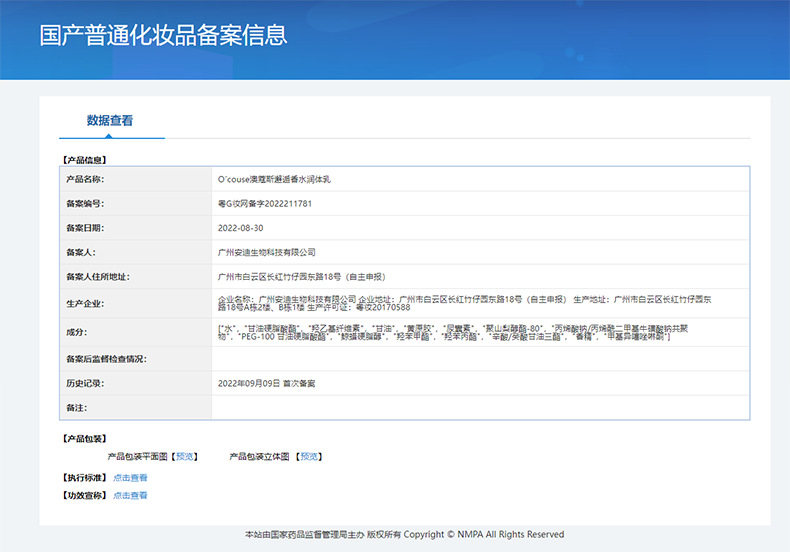790x552 pixels.
Task: Click the 历史记录 row label
Action: (85, 383)
